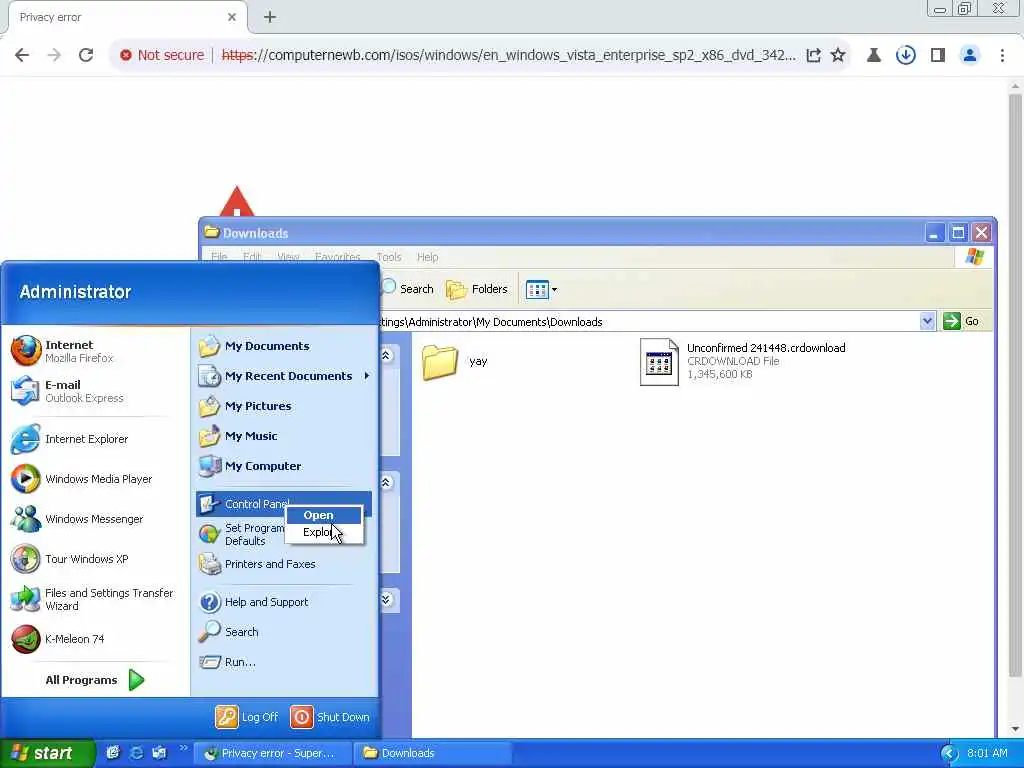The height and width of the screenshot is (768, 1024).
Task: Open Mozilla Firefox from the Start menu
Action: pos(95,351)
